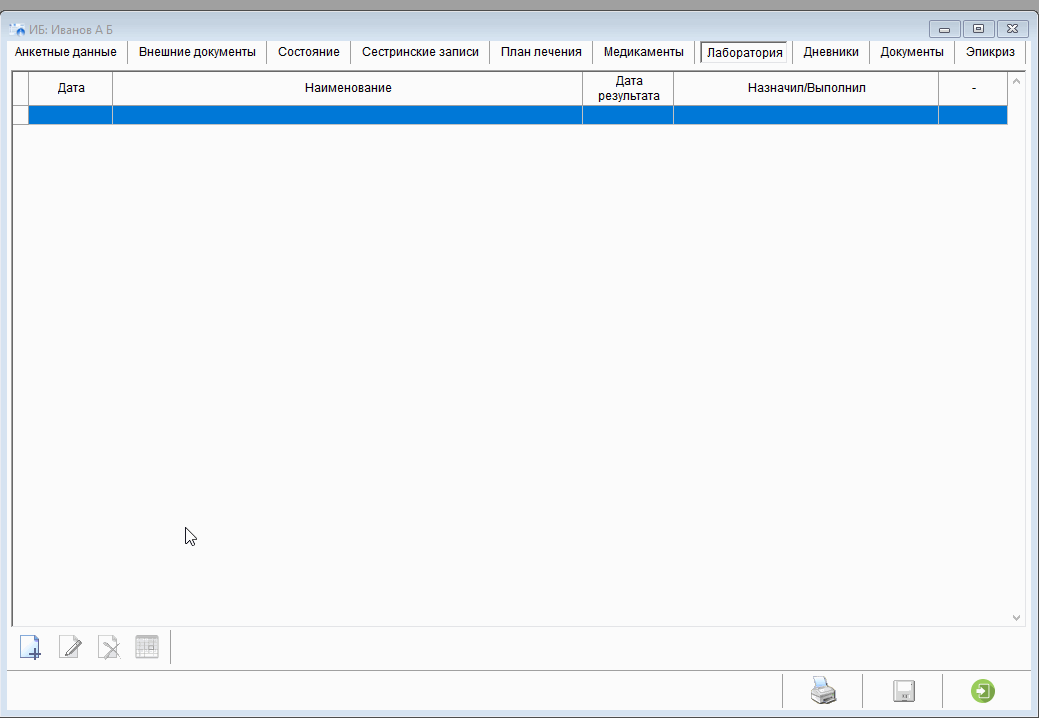Image resolution: width=1039 pixels, height=718 pixels.
Task: Click the scroll down arrow in table
Action: point(1017,618)
